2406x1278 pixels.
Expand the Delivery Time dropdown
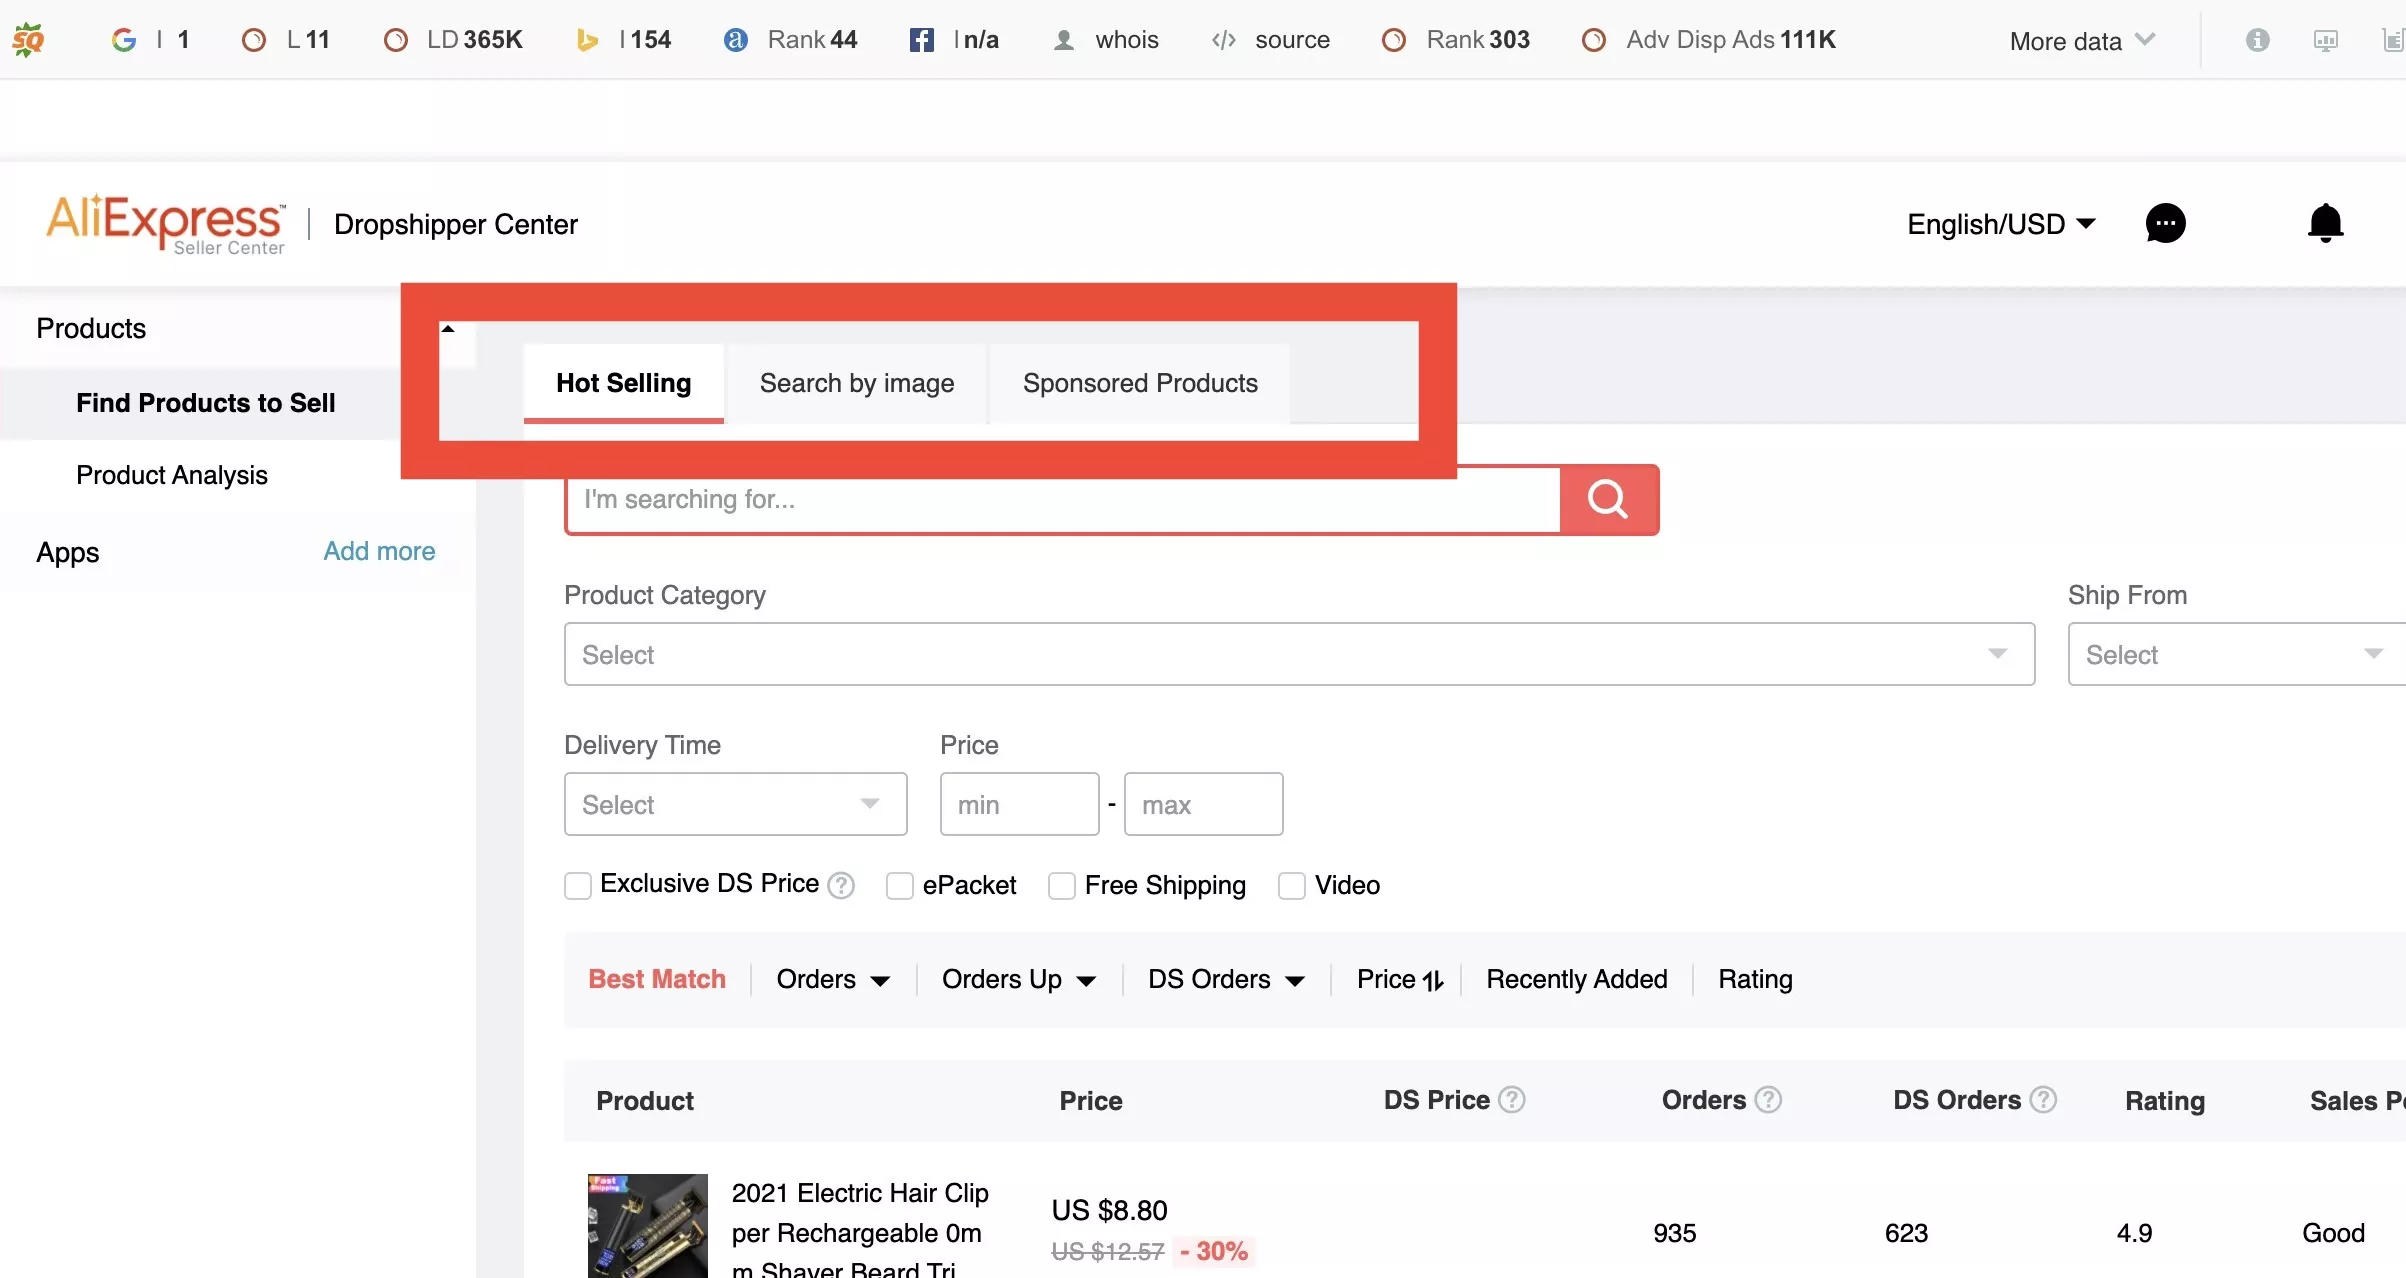click(735, 804)
